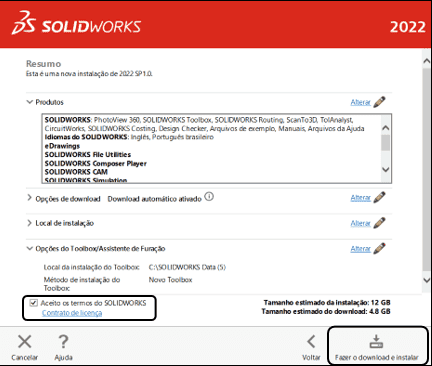Open the download info circle icon
This screenshot has width=432, height=366.
pyautogui.click(x=209, y=197)
